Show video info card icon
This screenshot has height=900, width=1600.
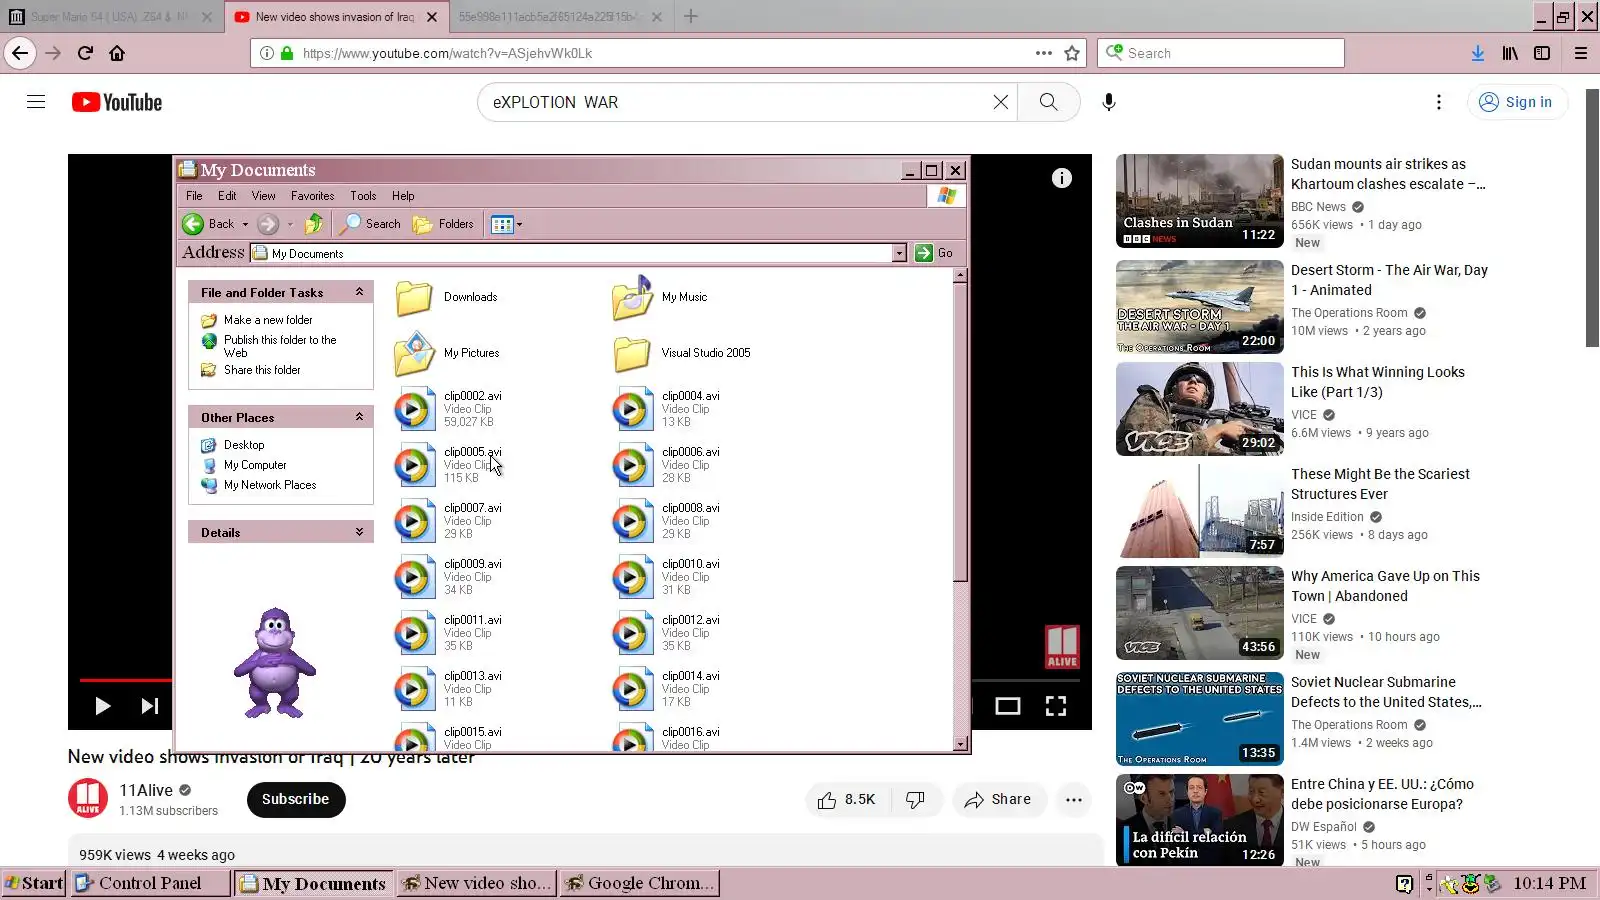pyautogui.click(x=1062, y=178)
